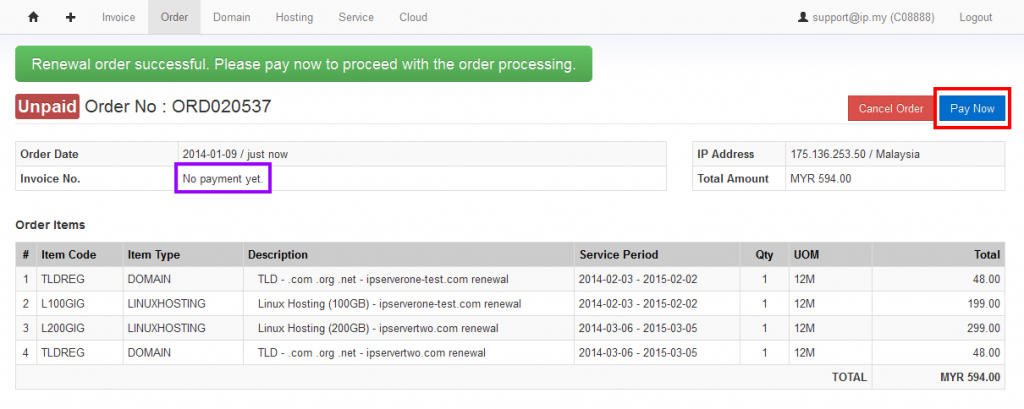Click the plus icon in navbar
The width and height of the screenshot is (1024, 409).
pos(71,17)
